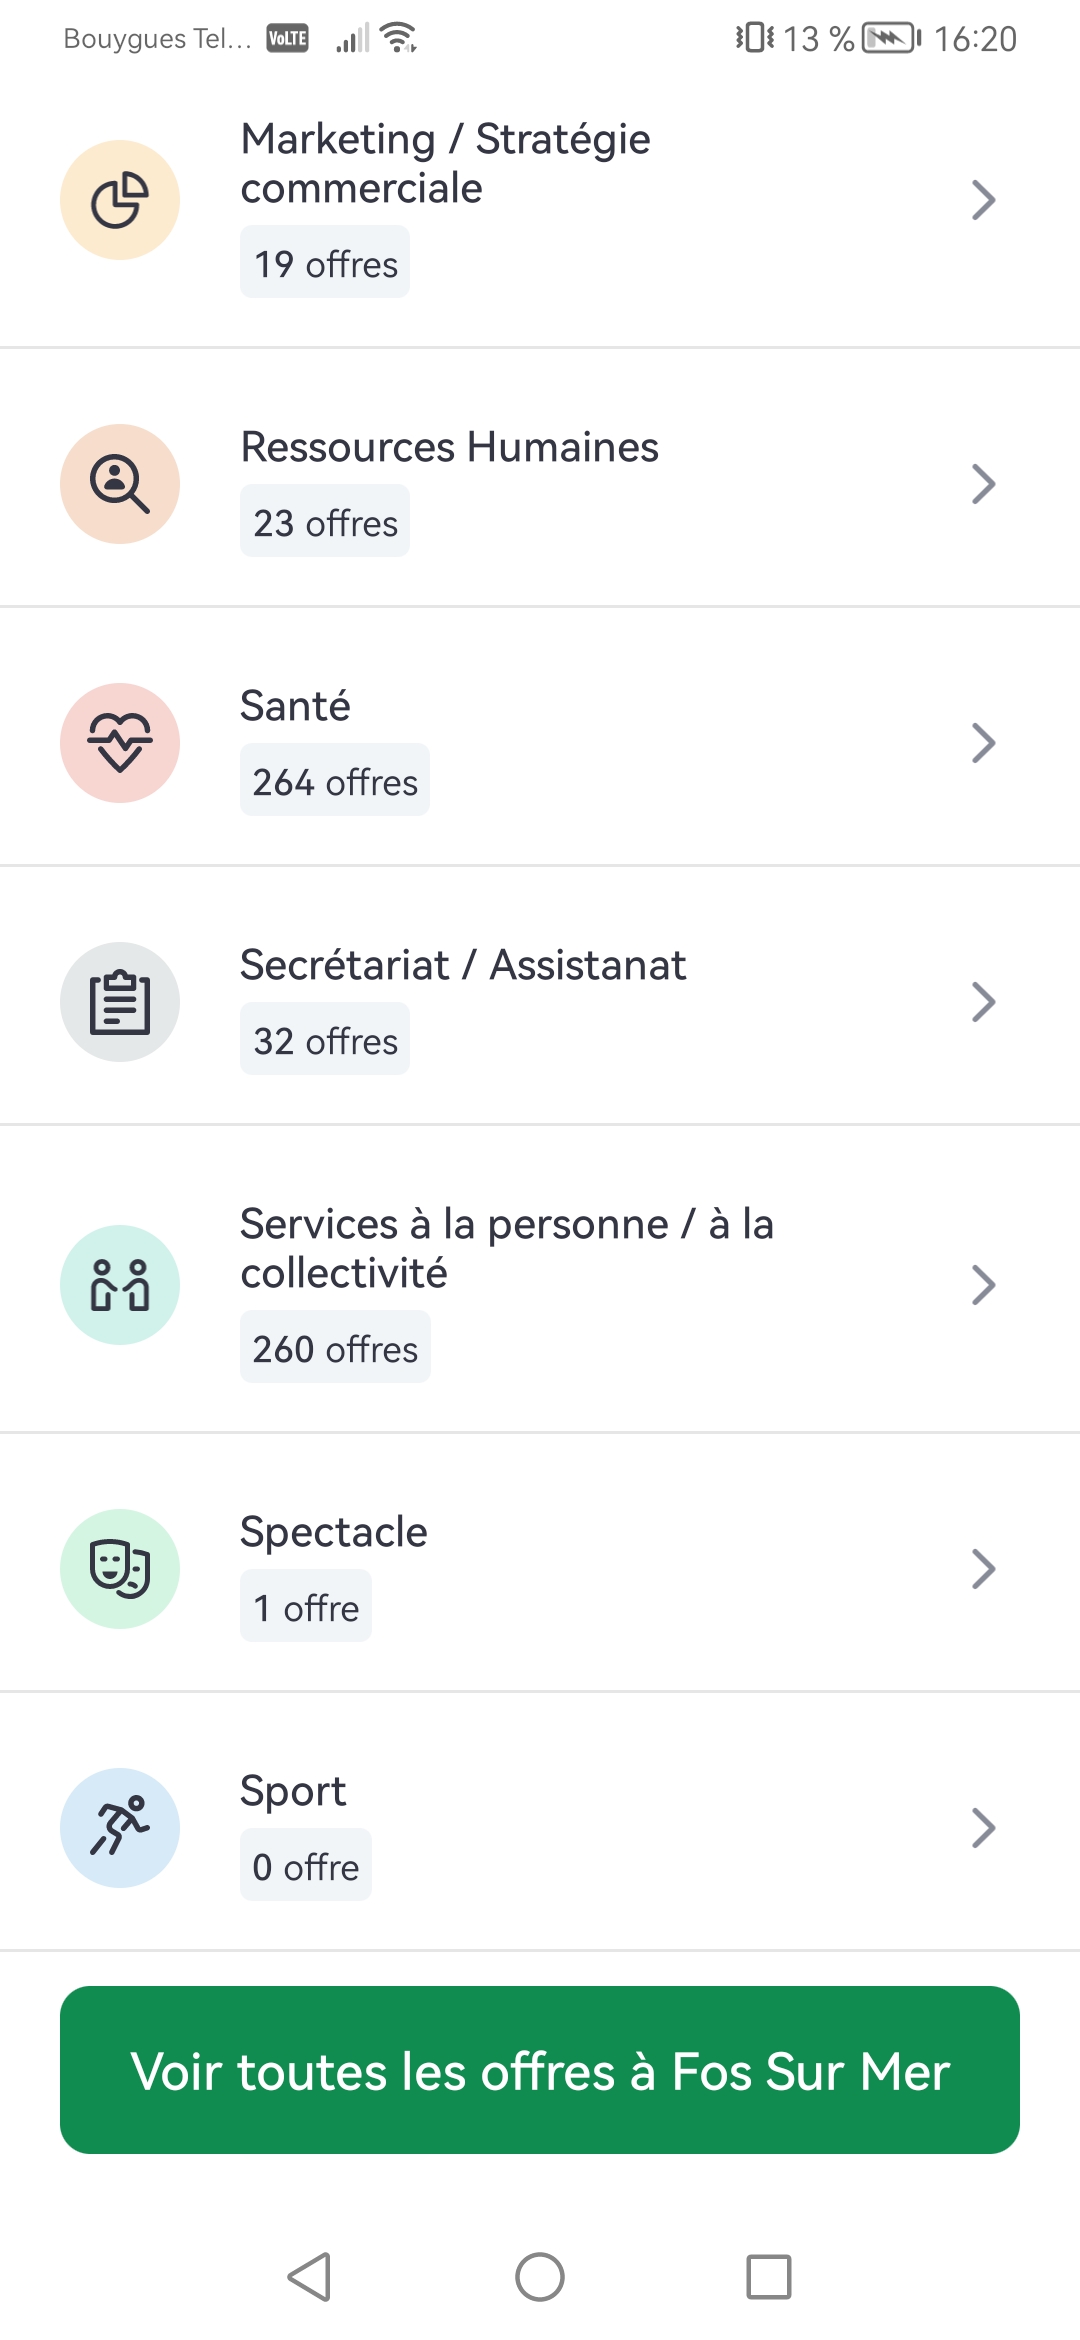The height and width of the screenshot is (2340, 1080).
Task: Tap the 32 offres badge
Action: [x=325, y=1039]
